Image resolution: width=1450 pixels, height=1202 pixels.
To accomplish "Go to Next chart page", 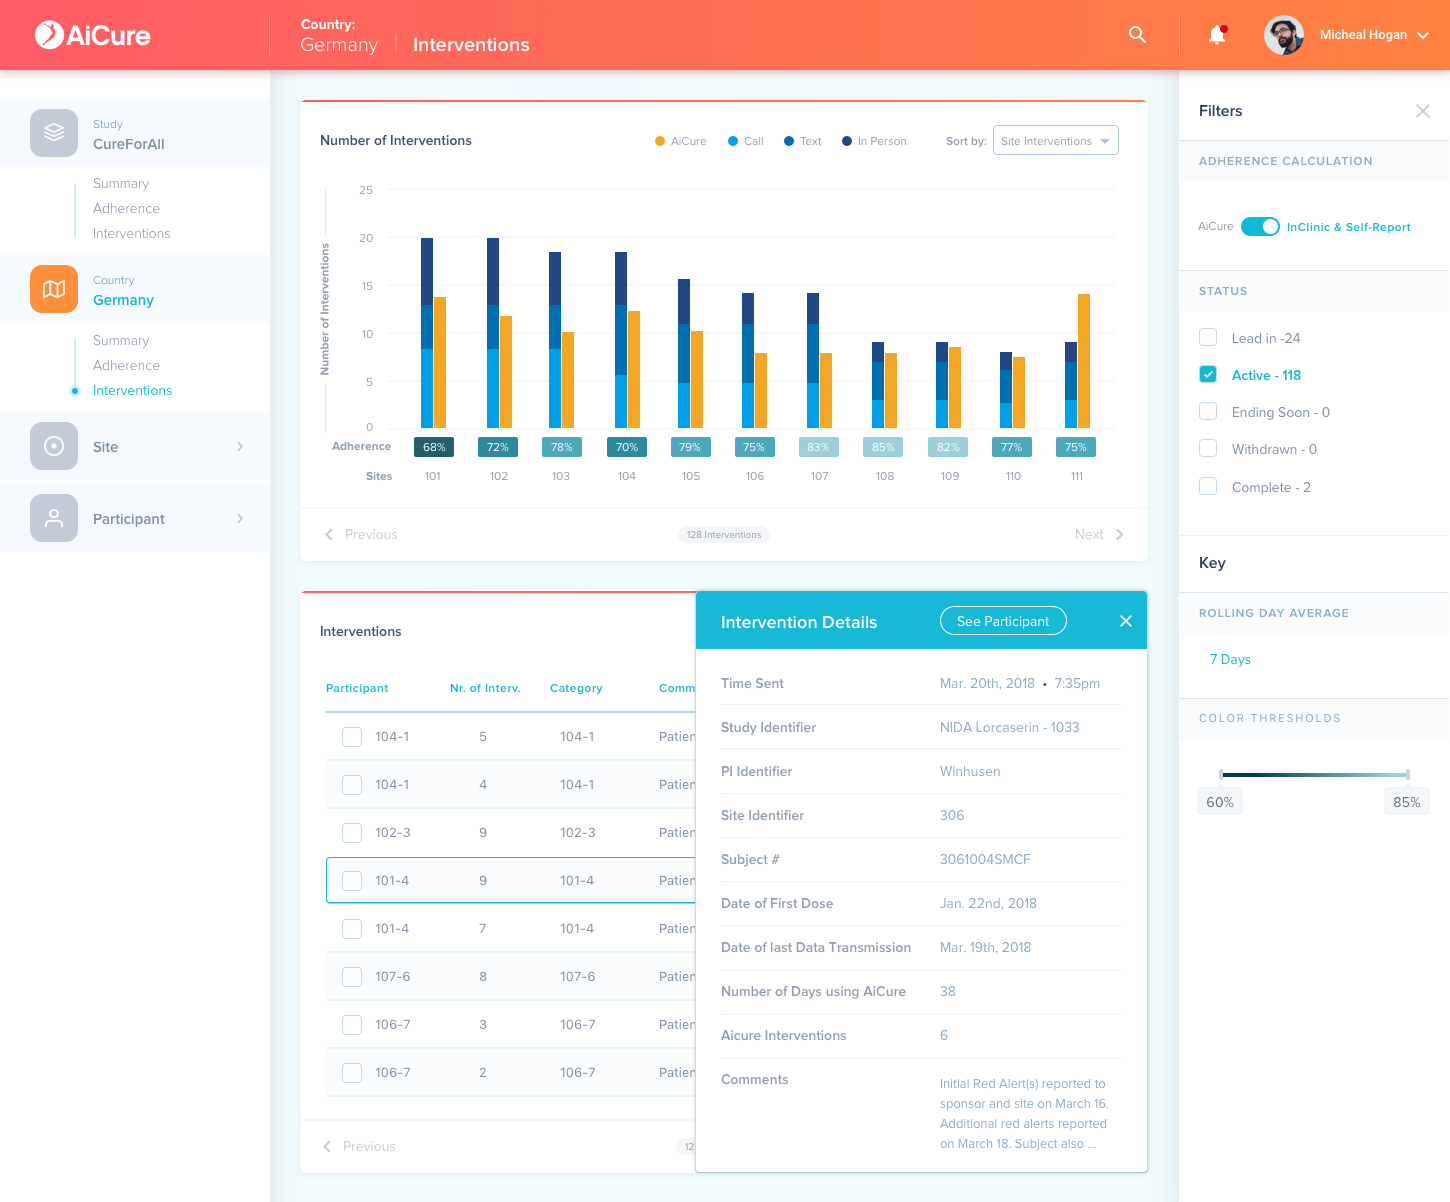I will point(1099,534).
